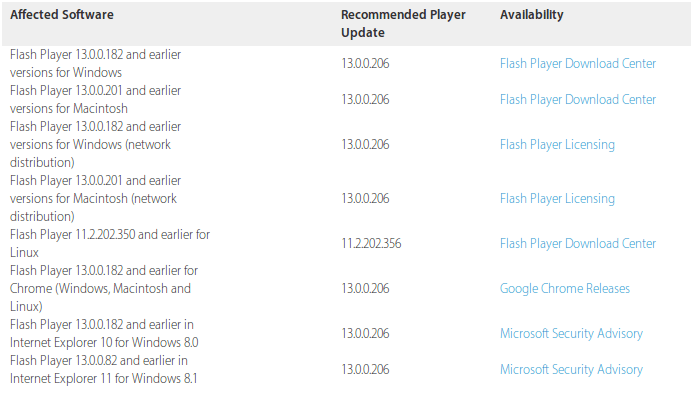The image size is (691, 397).
Task: Click the Recommended Player Update column header
Action: point(403,23)
